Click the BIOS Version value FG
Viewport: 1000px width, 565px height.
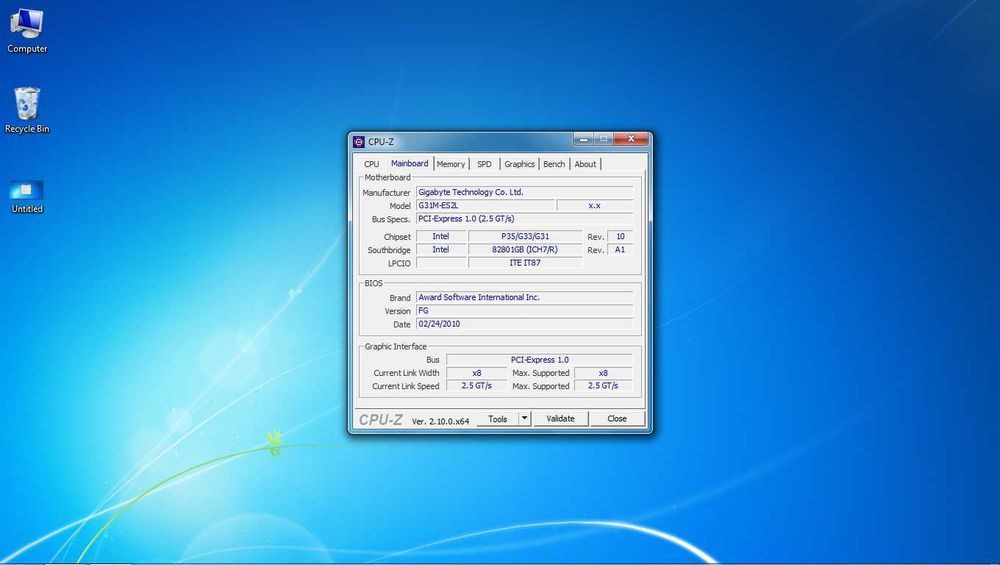coord(524,311)
